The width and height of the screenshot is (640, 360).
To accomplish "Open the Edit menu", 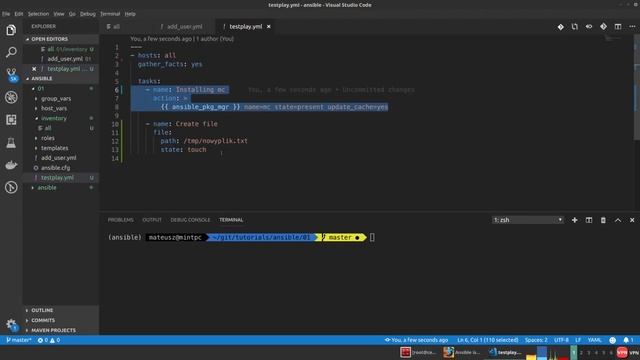I will point(19,14).
